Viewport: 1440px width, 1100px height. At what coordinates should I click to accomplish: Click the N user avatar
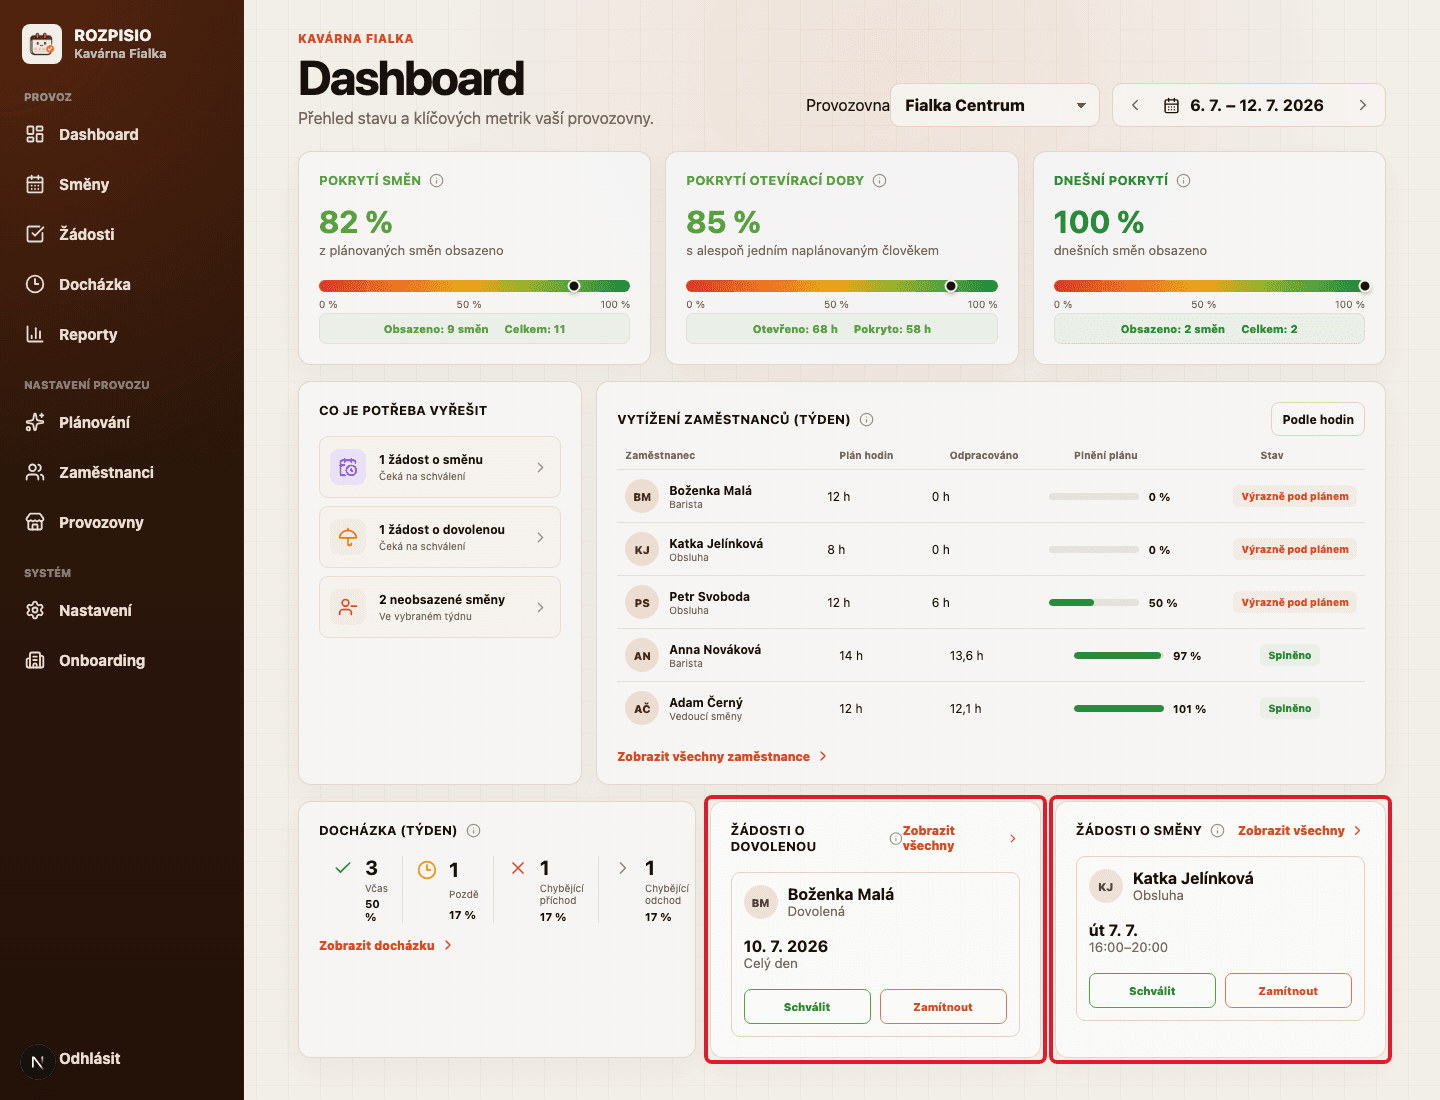(x=37, y=1062)
